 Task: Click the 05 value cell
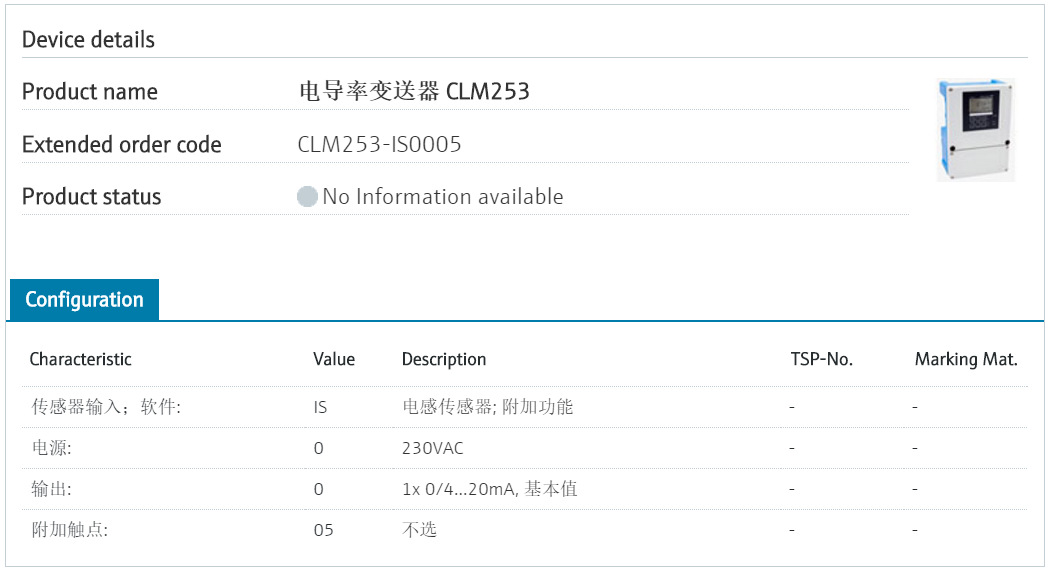click(x=323, y=531)
